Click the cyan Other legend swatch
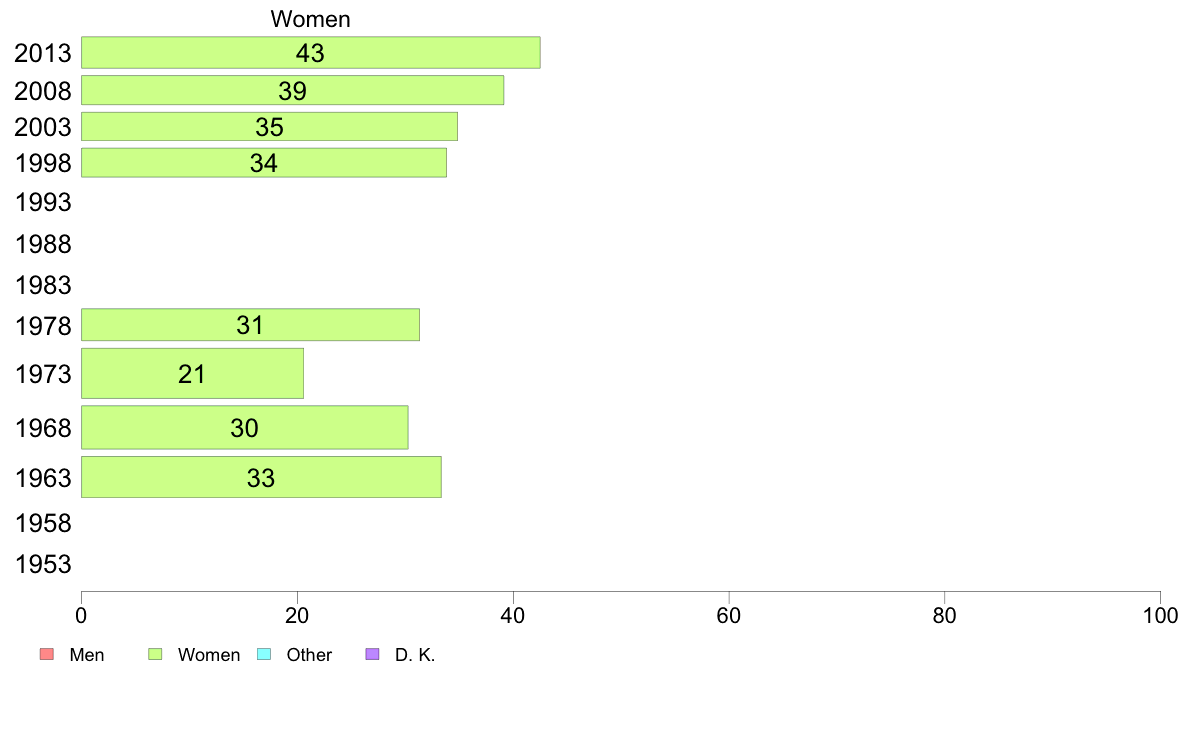 pos(264,654)
